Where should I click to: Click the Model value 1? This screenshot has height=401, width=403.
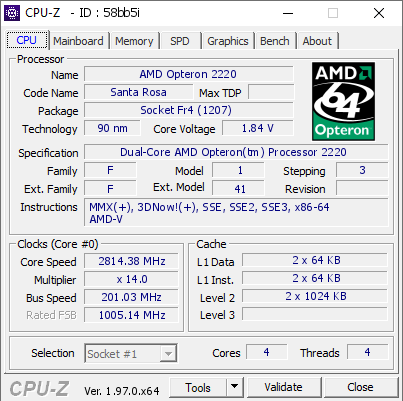238,170
